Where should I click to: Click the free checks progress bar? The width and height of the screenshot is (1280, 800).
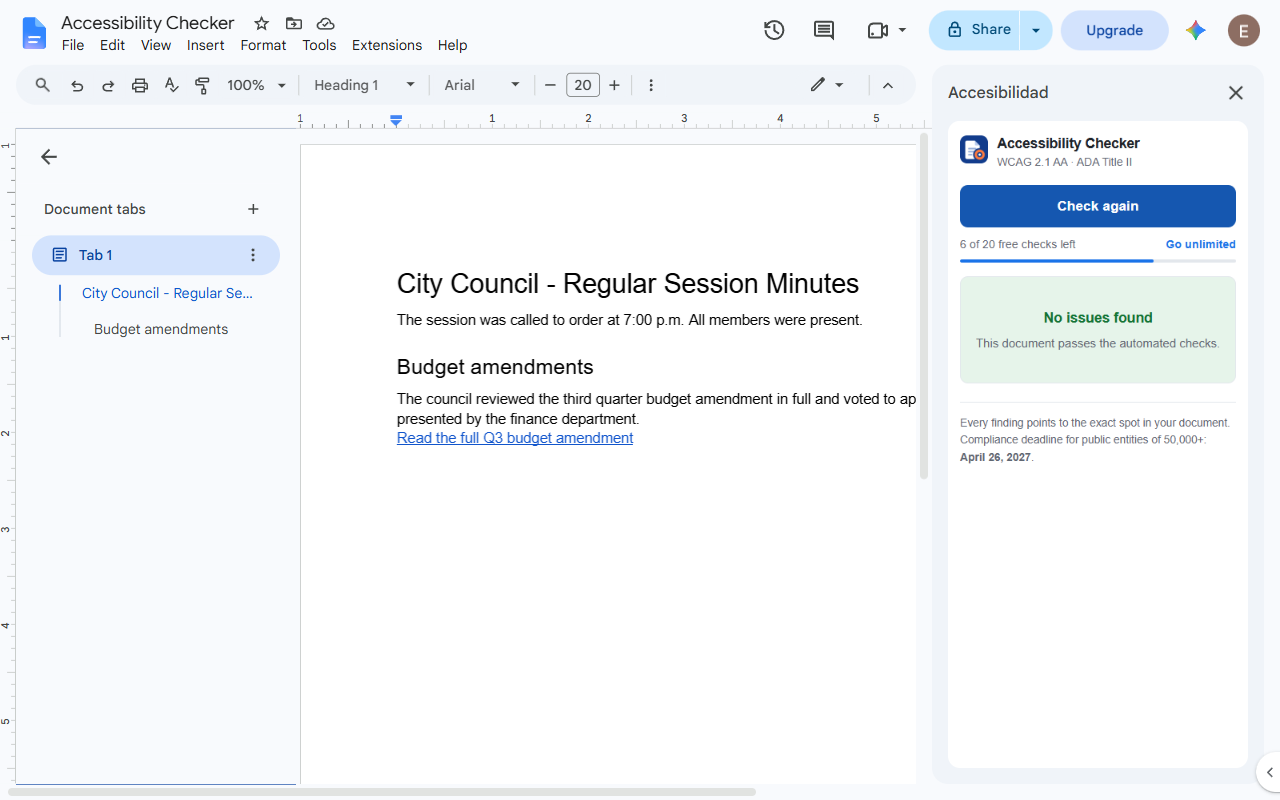pos(1098,260)
